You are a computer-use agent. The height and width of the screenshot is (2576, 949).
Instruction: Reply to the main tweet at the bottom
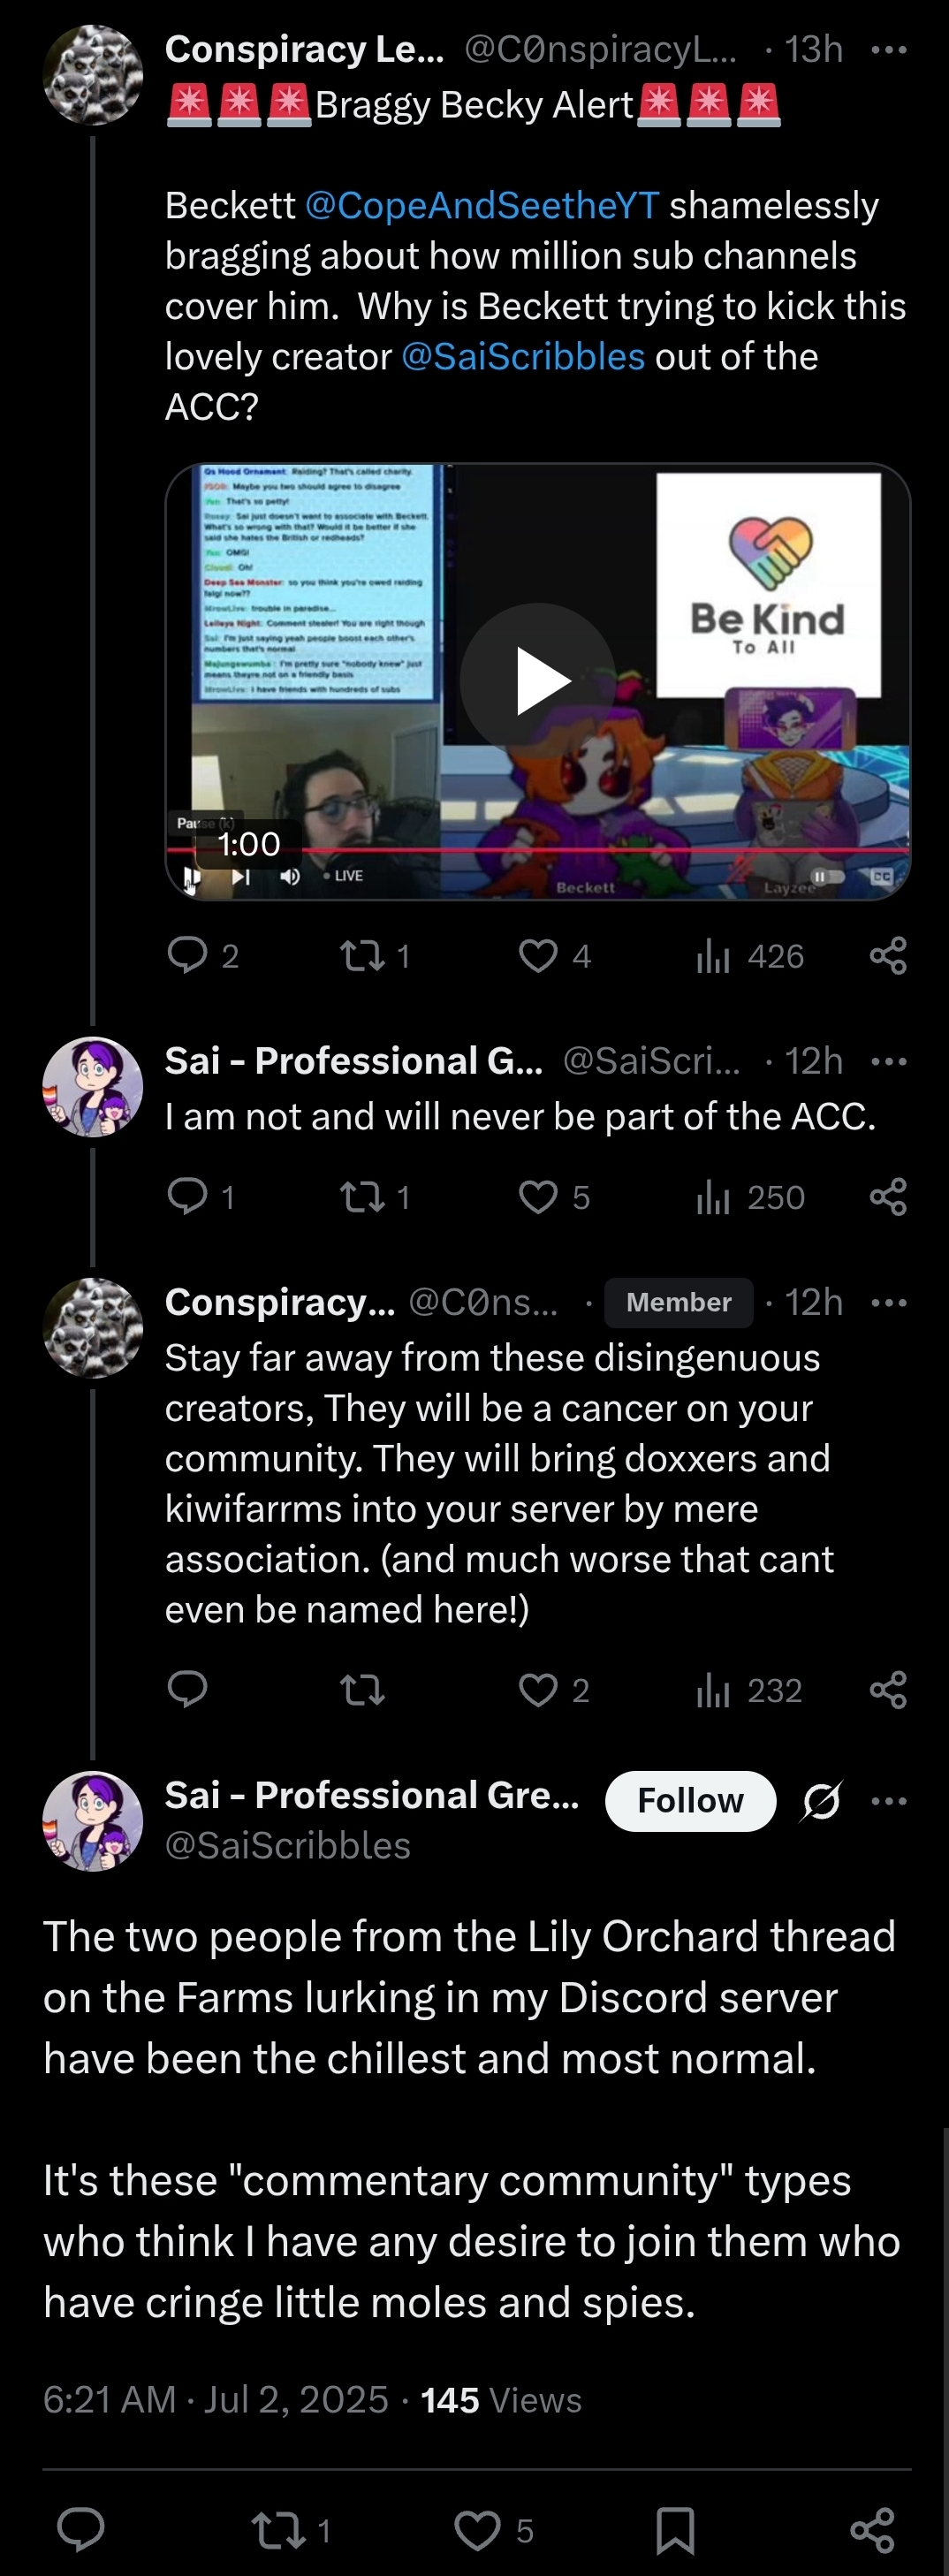[x=81, y=2530]
